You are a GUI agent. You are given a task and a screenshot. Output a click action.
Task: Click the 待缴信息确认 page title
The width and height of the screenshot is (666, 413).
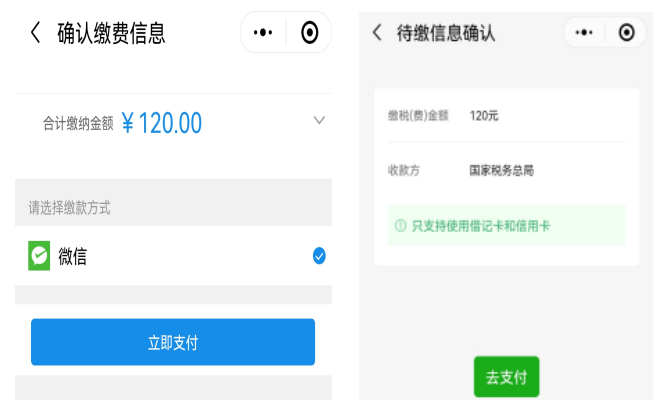click(446, 33)
